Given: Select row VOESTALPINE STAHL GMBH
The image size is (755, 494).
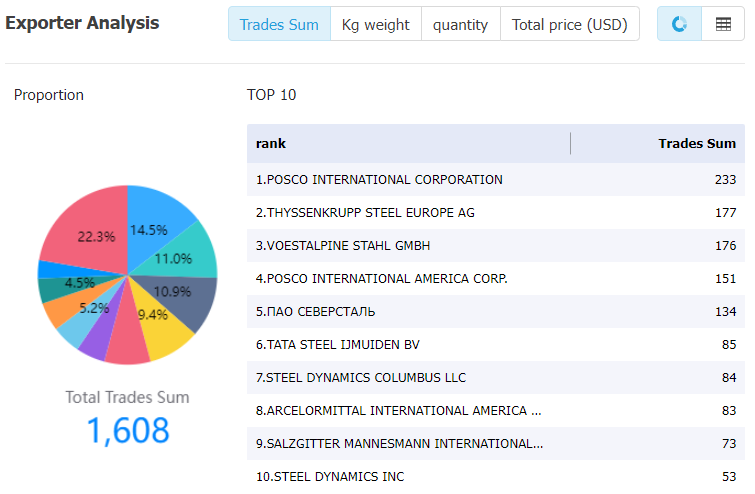Looking at the screenshot, I should coord(495,246).
